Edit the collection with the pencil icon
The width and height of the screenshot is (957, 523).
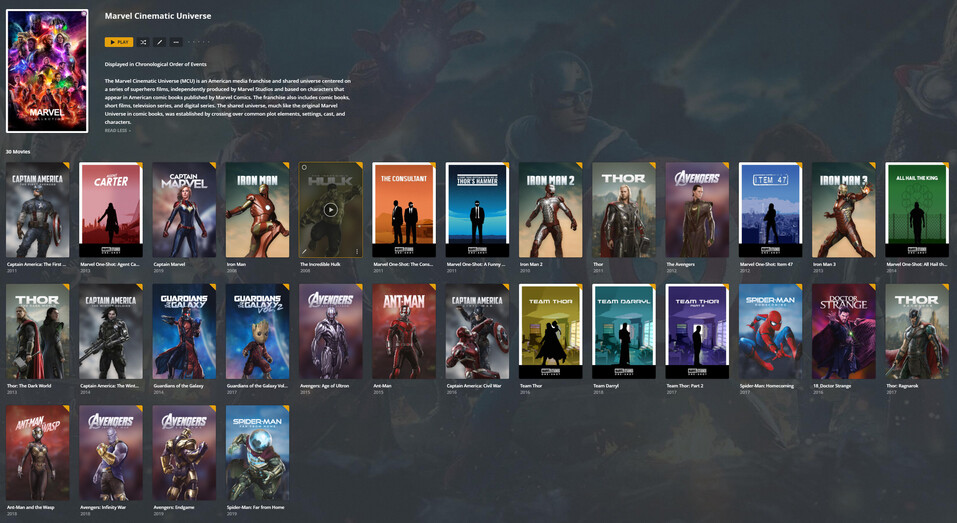tap(159, 42)
